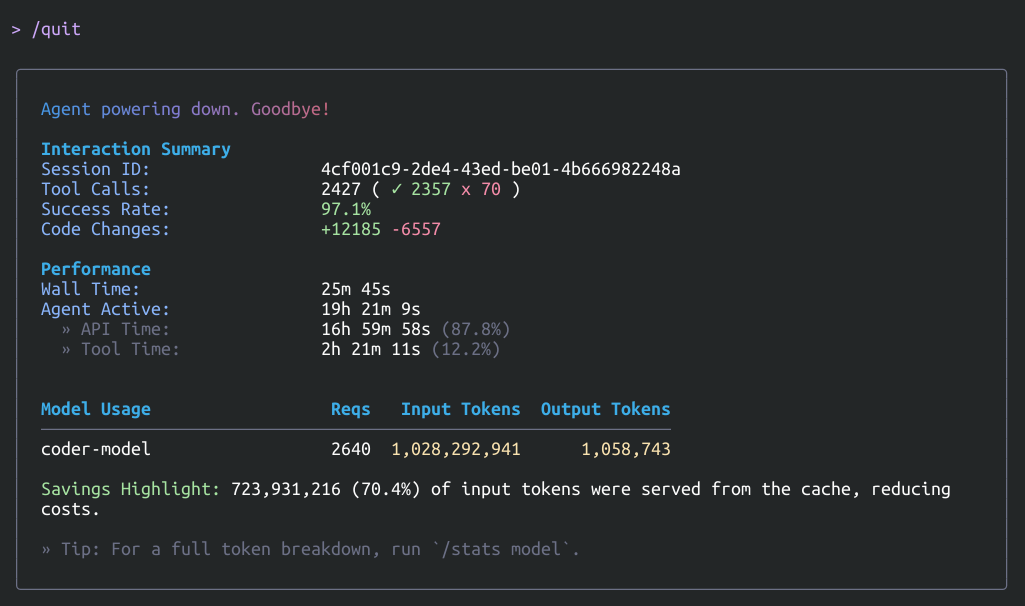This screenshot has height=606, width=1025.
Task: Click the Model Usage column header
Action: (96, 409)
